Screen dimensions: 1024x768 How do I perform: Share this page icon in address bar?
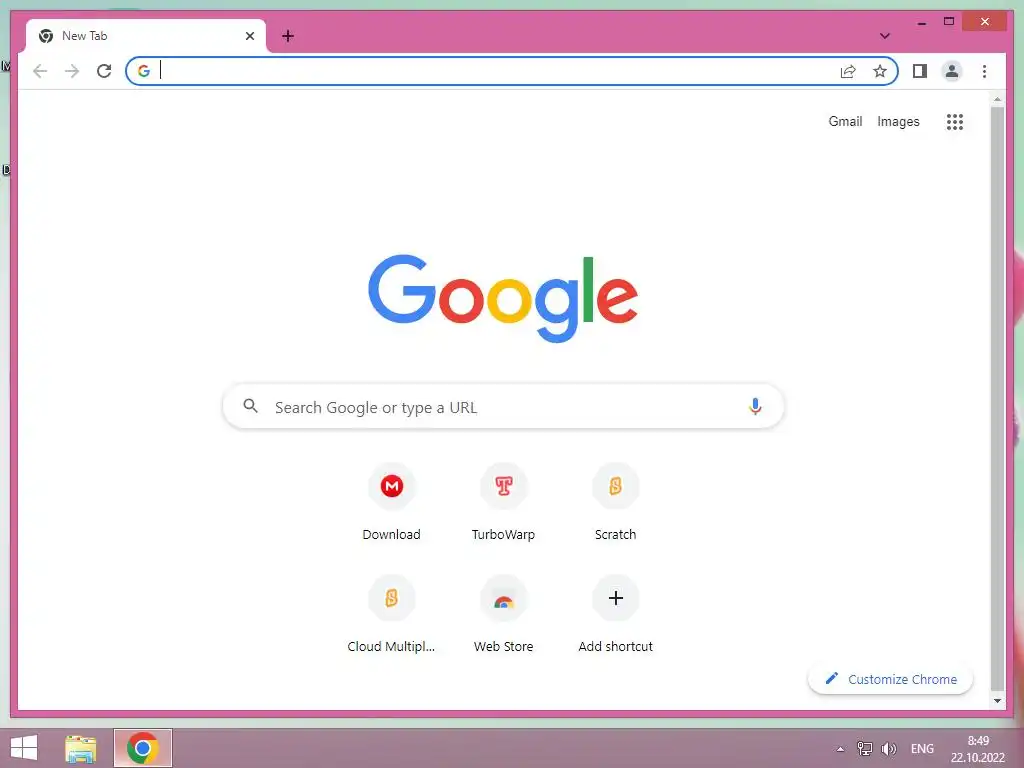[848, 71]
